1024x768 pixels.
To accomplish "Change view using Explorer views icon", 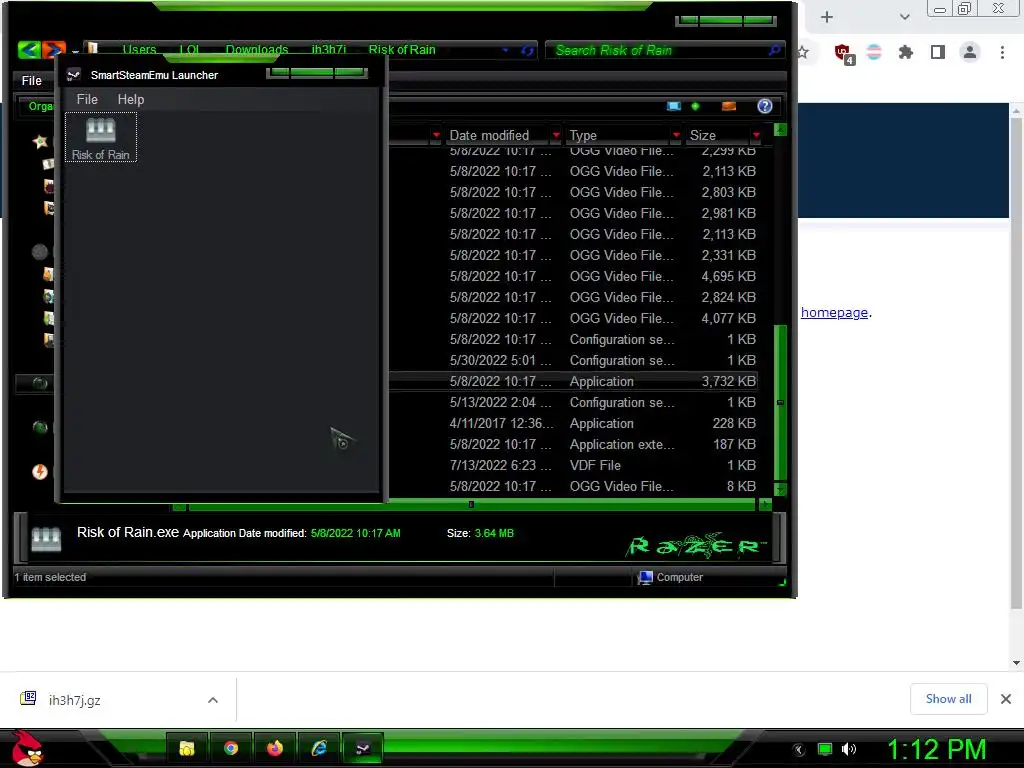I will click(673, 106).
